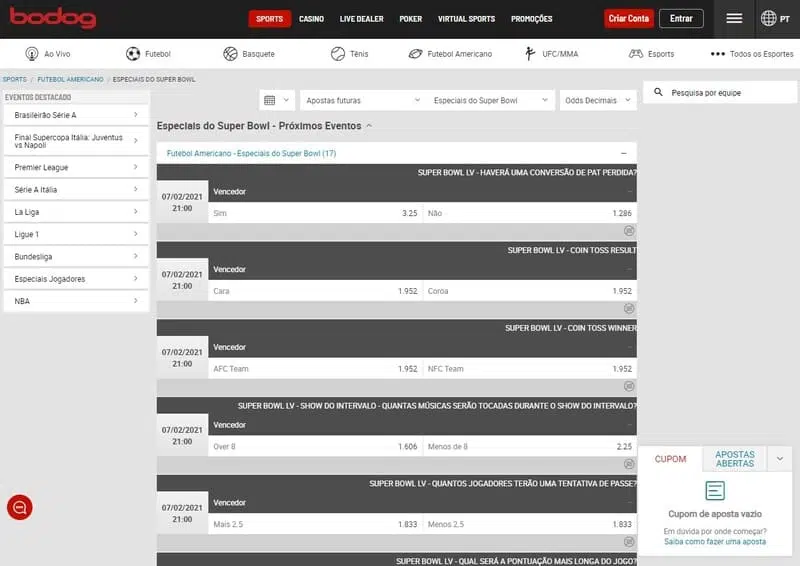
Task: Open the hamburger menu icon
Action: pyautogui.click(x=734, y=18)
